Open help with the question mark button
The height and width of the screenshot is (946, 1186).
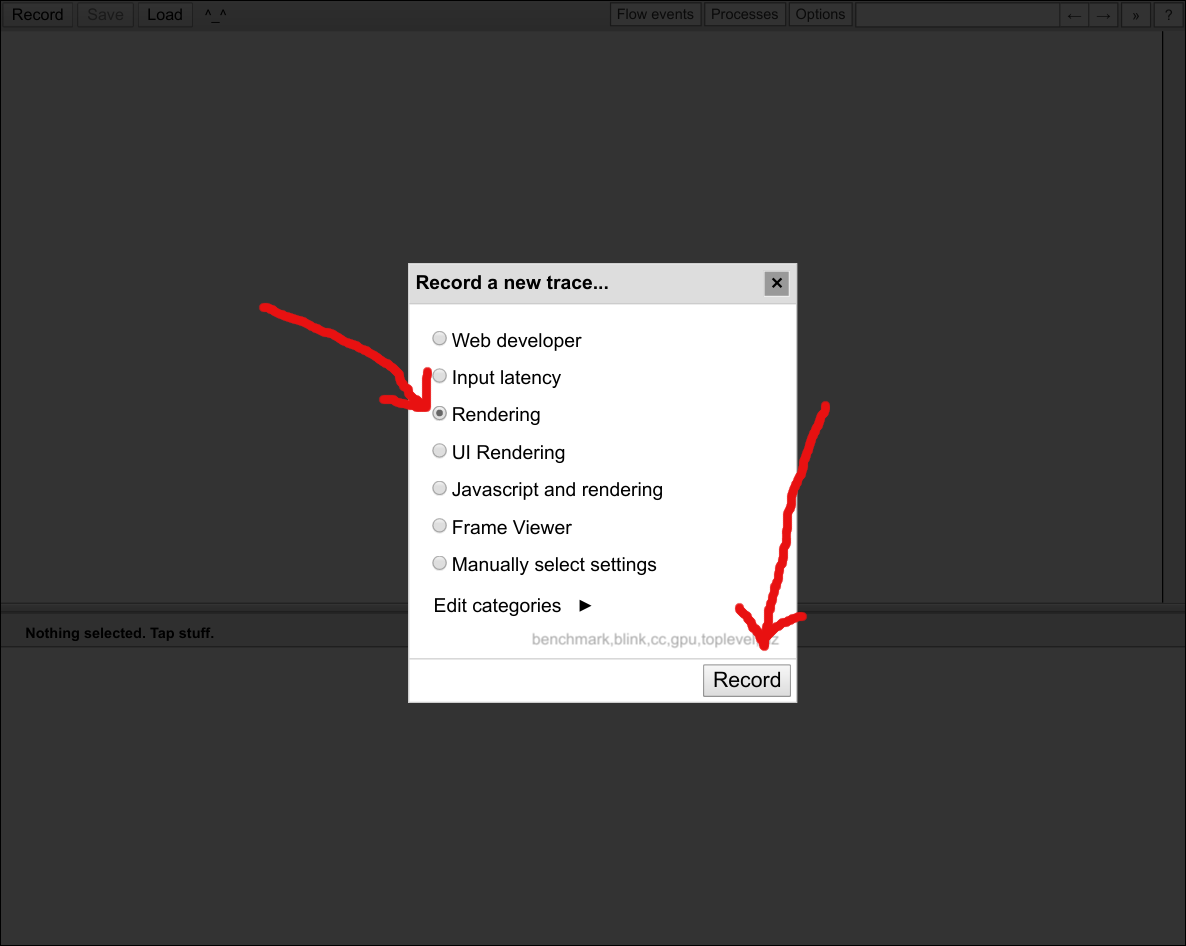[x=1167, y=15]
